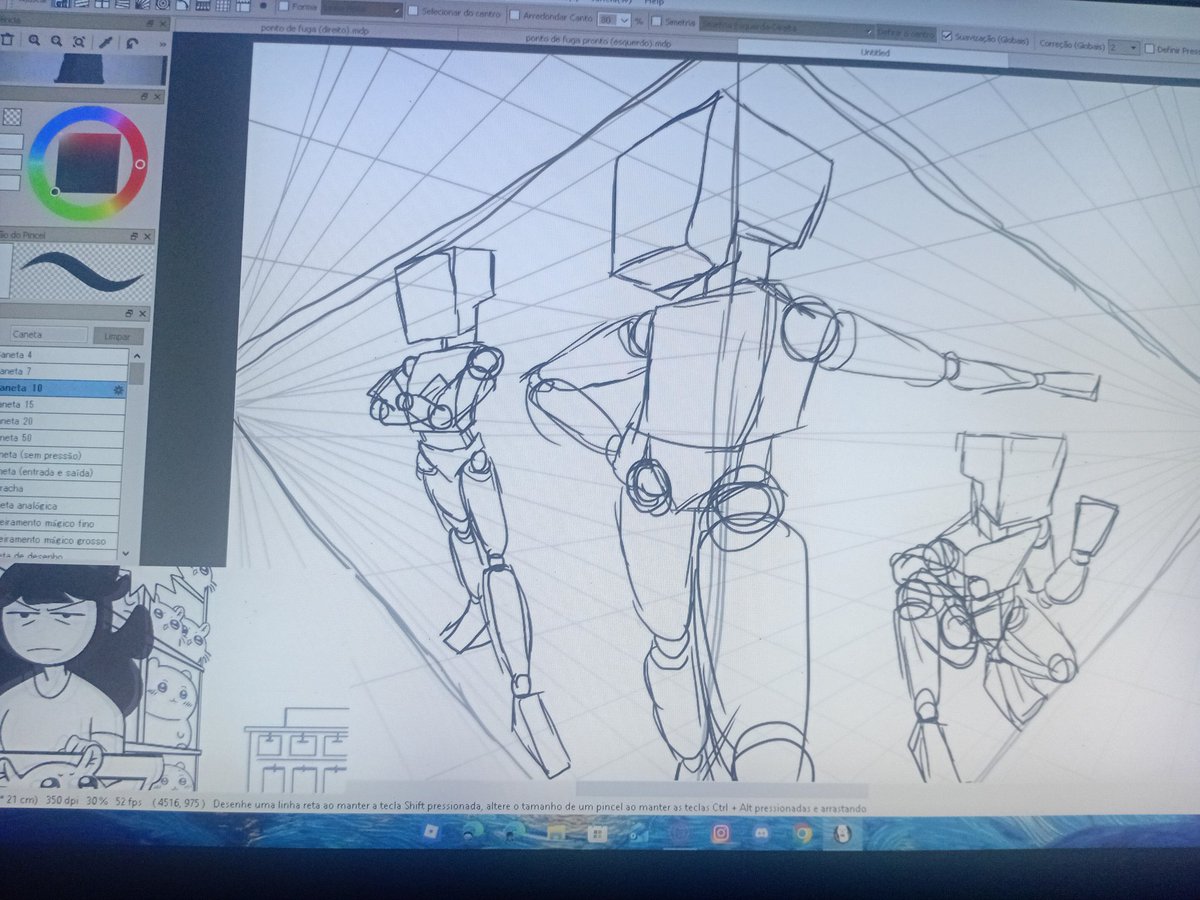Click the navigator toolbar overflow chevron

[162, 44]
